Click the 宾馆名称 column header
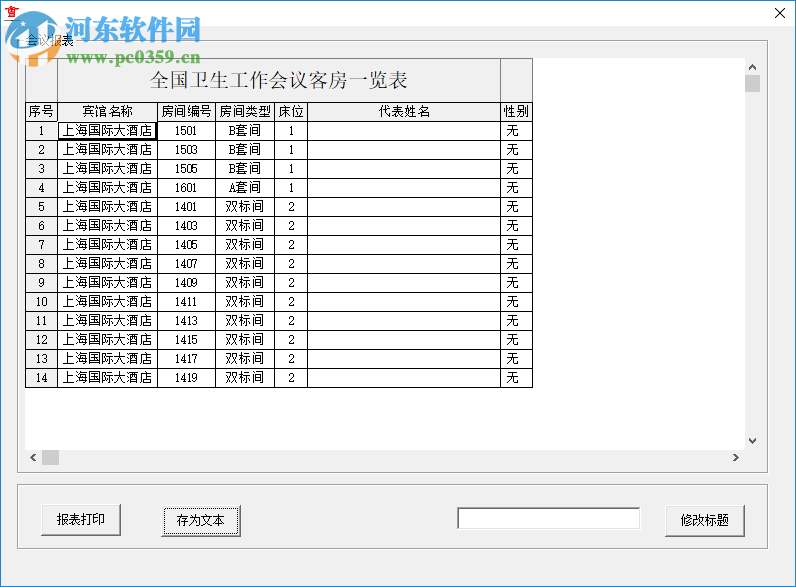 tap(108, 111)
